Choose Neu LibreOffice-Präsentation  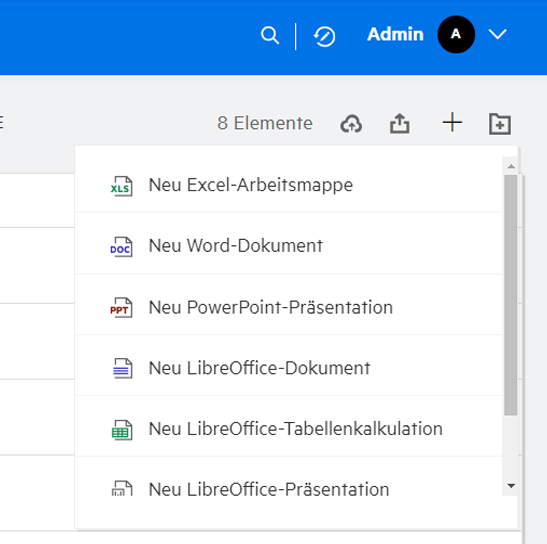(289, 489)
